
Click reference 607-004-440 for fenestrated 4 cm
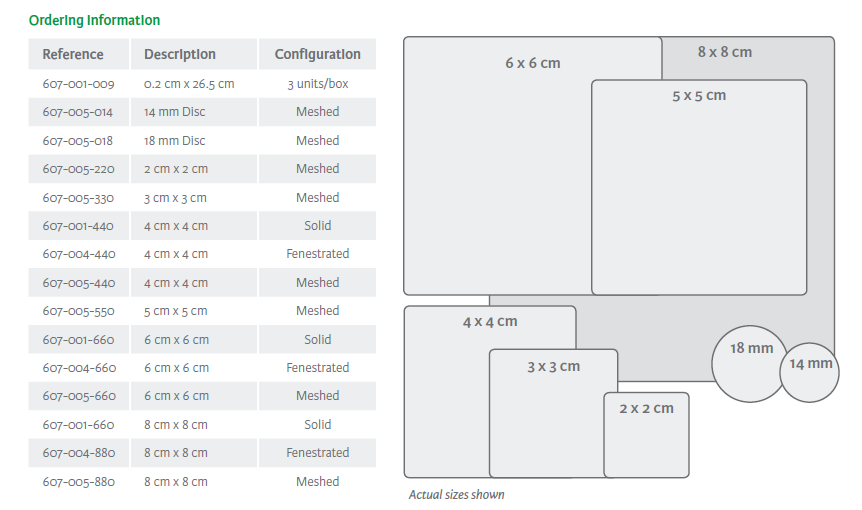[78, 254]
